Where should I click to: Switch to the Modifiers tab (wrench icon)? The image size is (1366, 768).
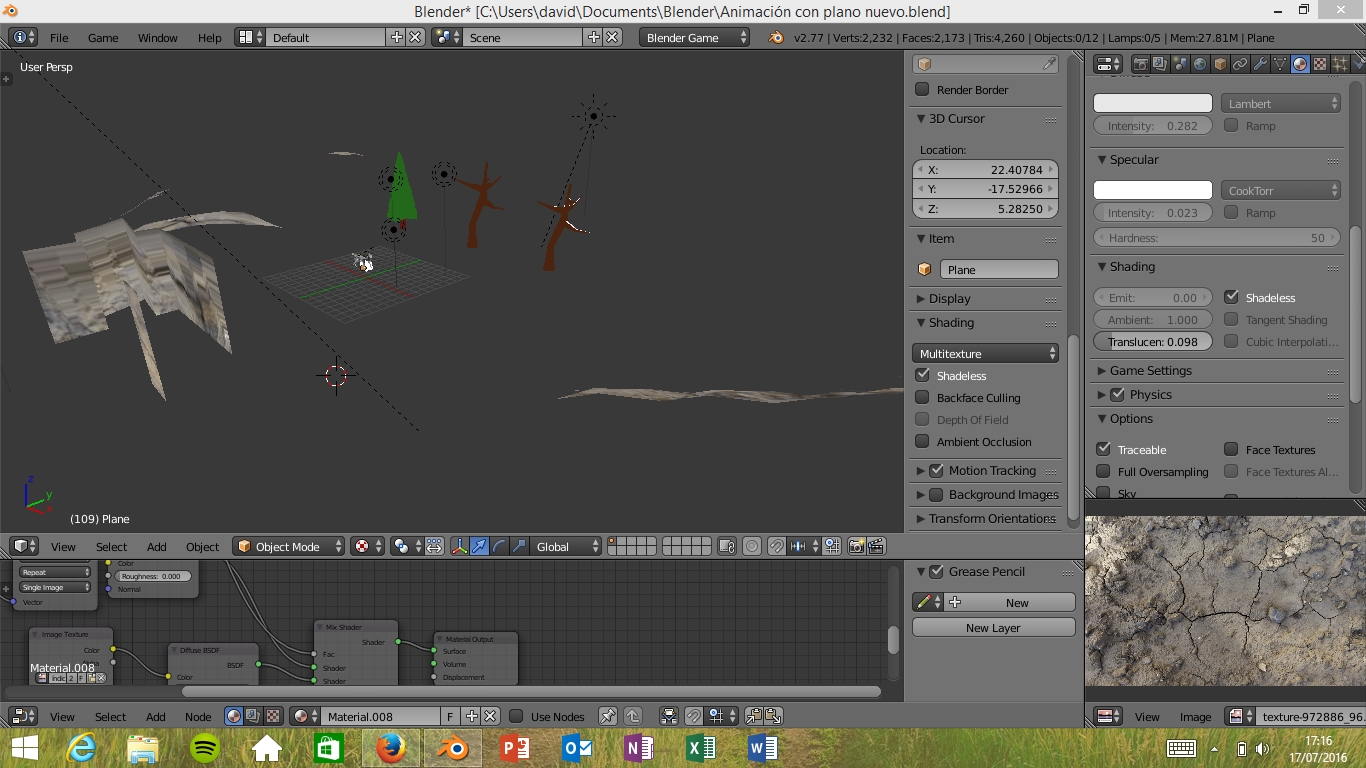point(1260,64)
